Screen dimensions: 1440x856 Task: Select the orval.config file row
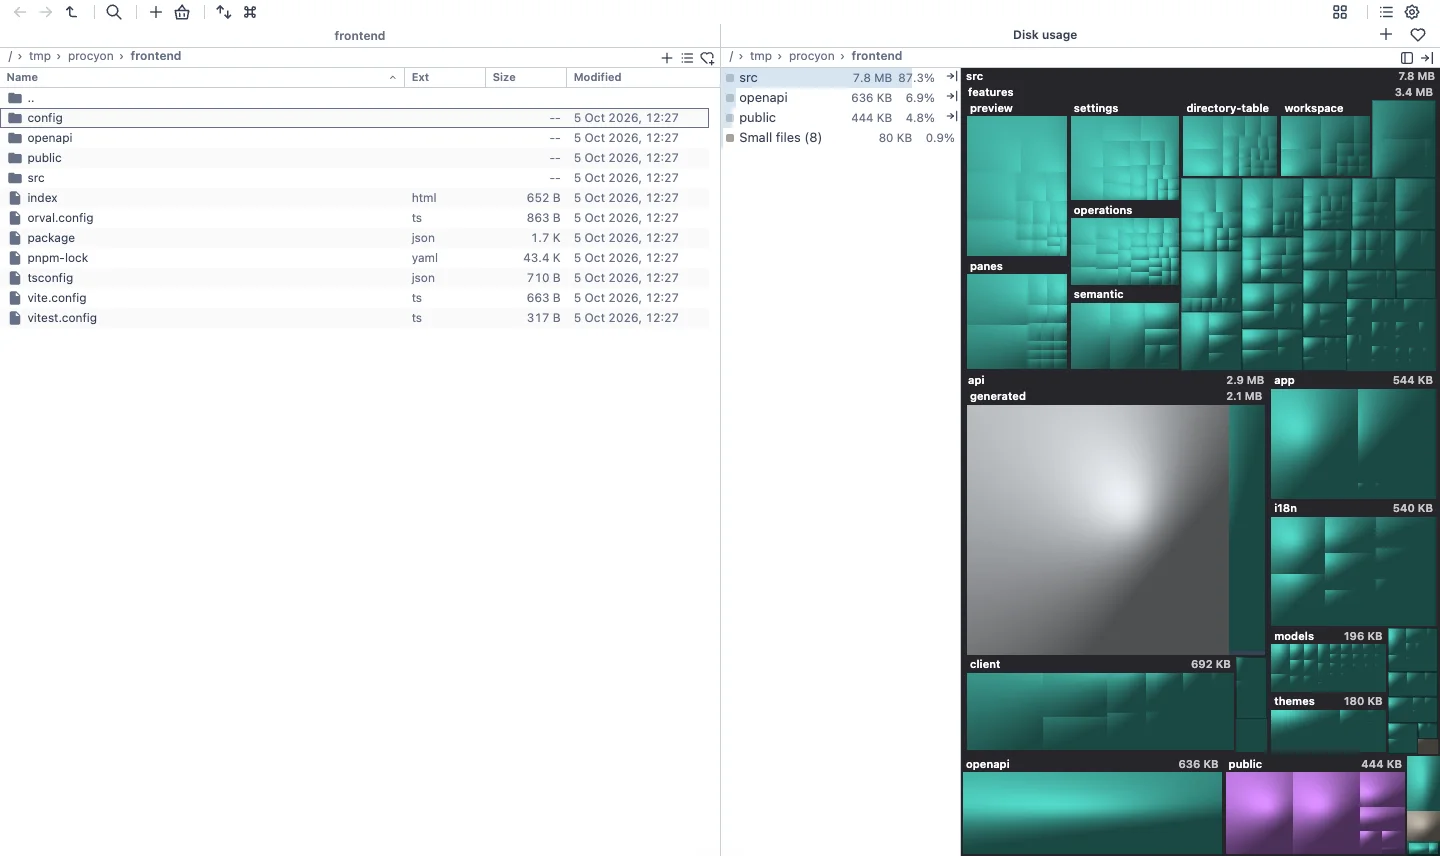click(355, 218)
